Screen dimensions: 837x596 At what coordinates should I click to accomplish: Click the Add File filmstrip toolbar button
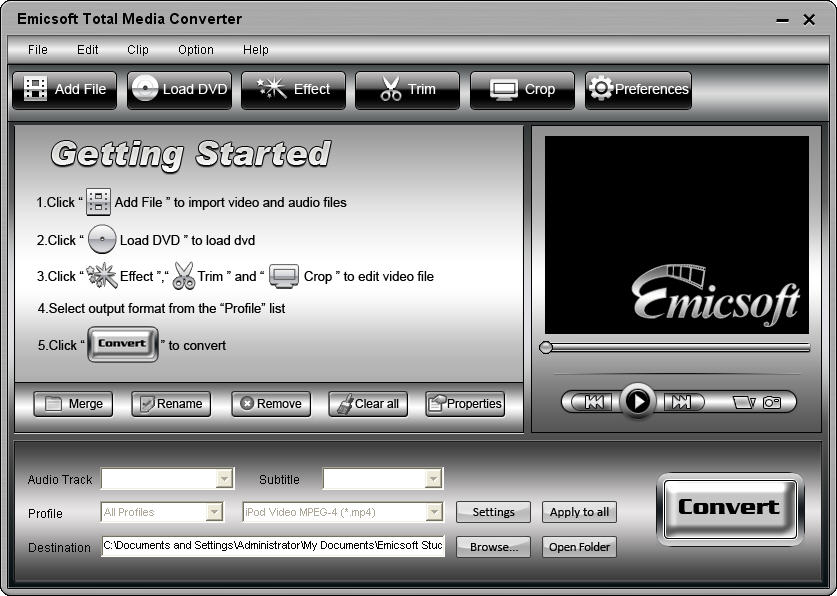pyautogui.click(x=64, y=90)
